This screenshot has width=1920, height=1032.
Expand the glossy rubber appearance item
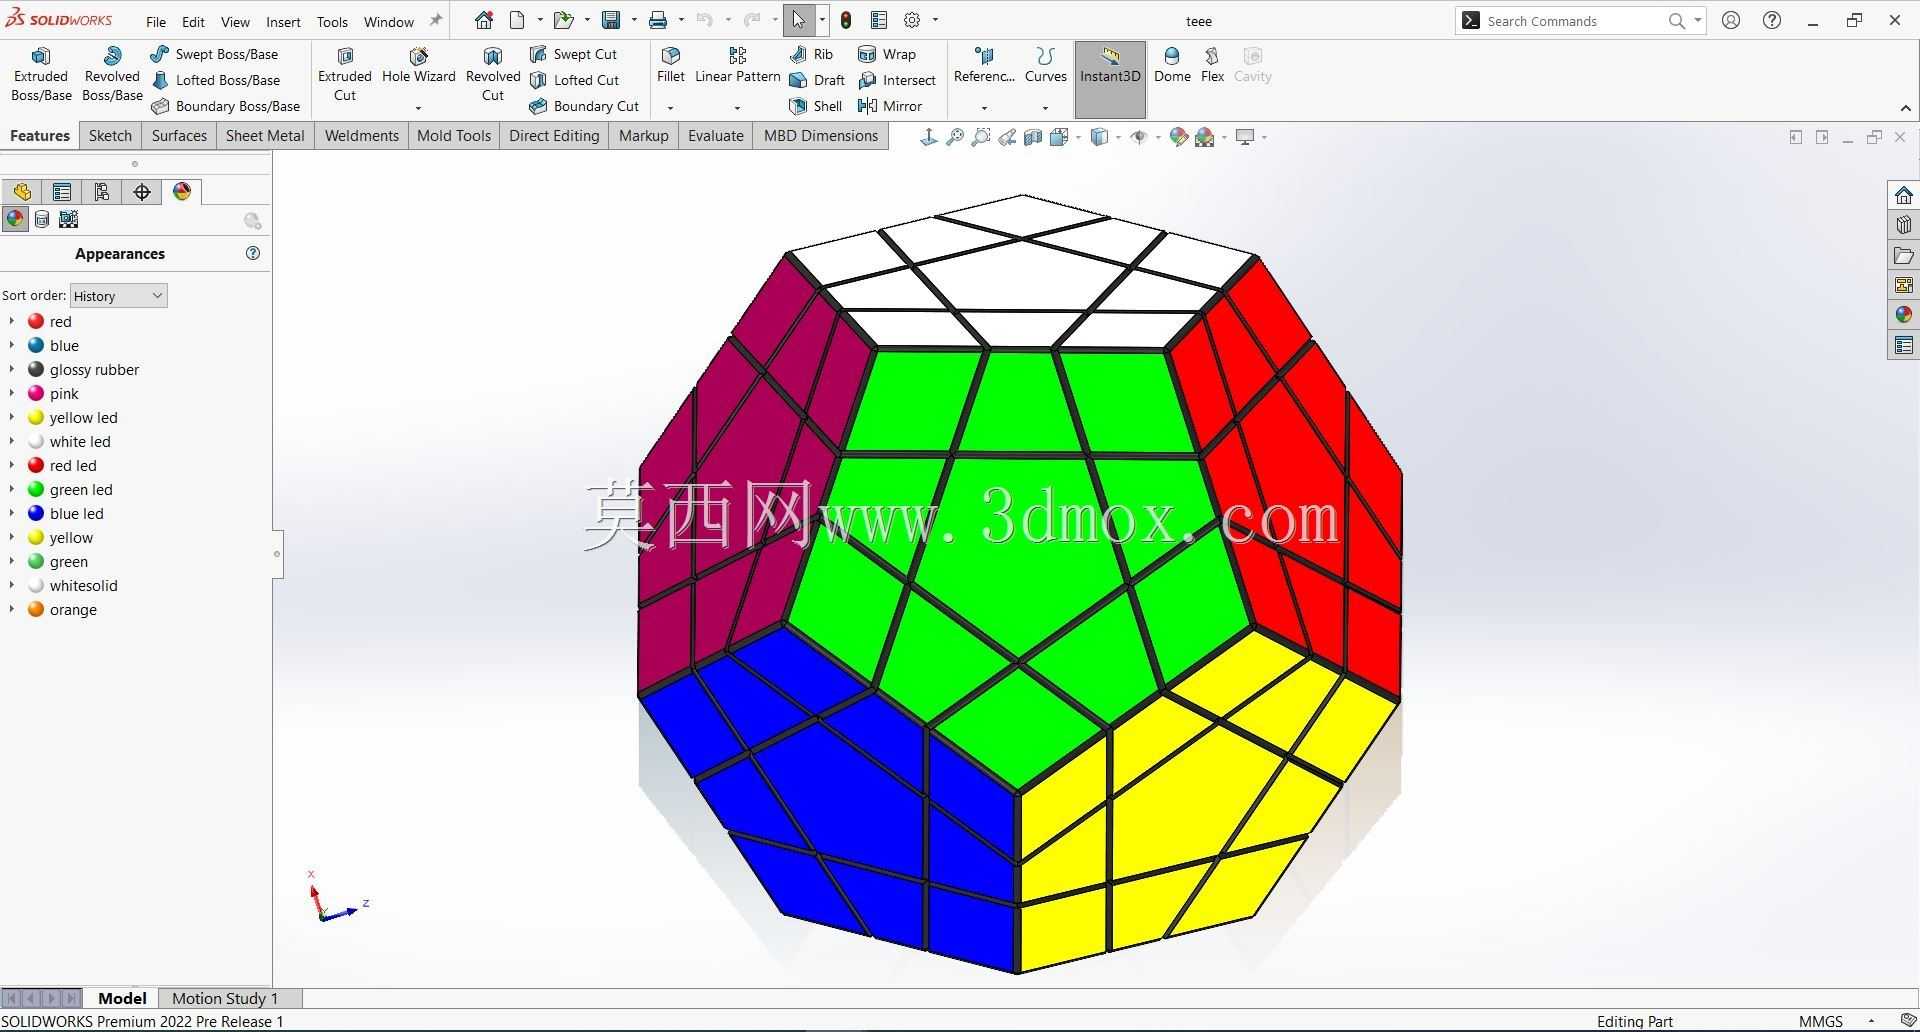[11, 369]
